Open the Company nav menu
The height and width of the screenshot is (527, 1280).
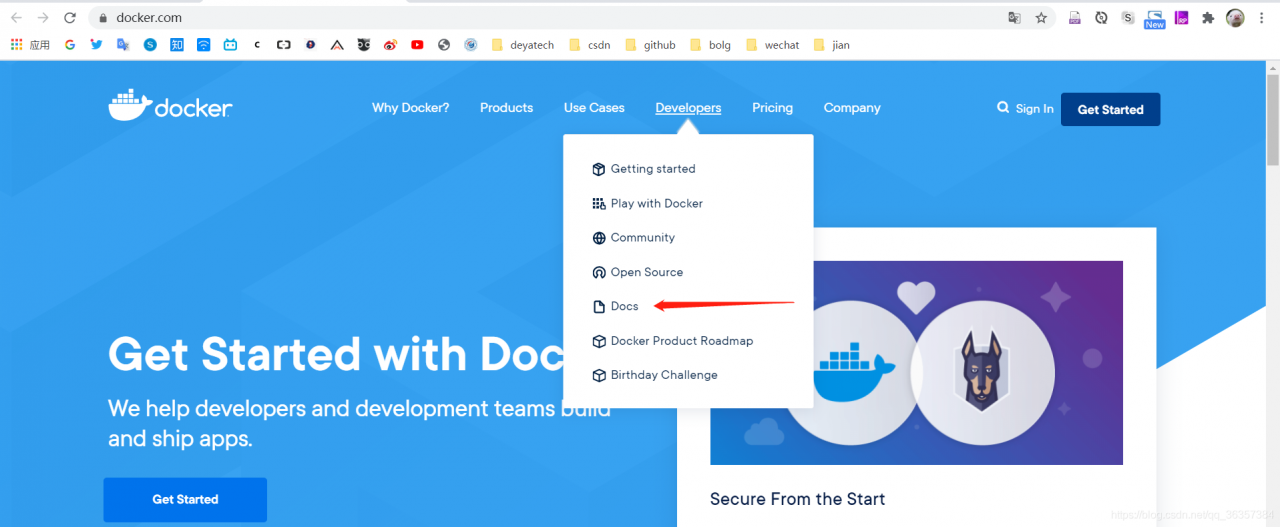852,108
